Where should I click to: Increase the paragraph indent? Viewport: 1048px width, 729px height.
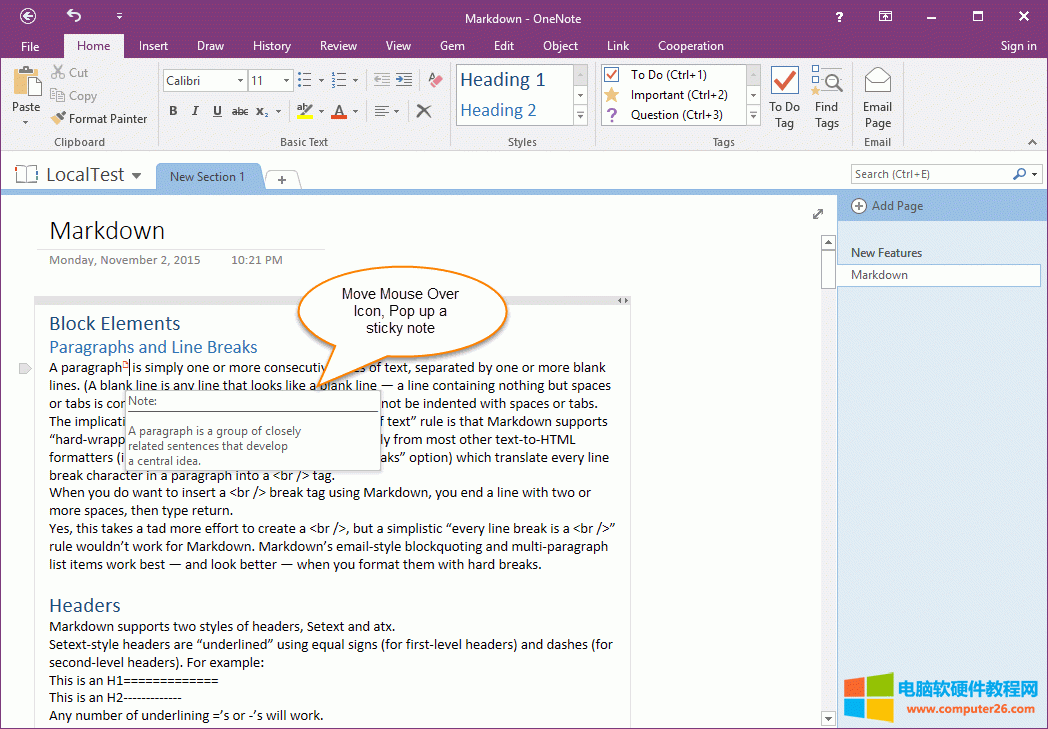point(403,80)
